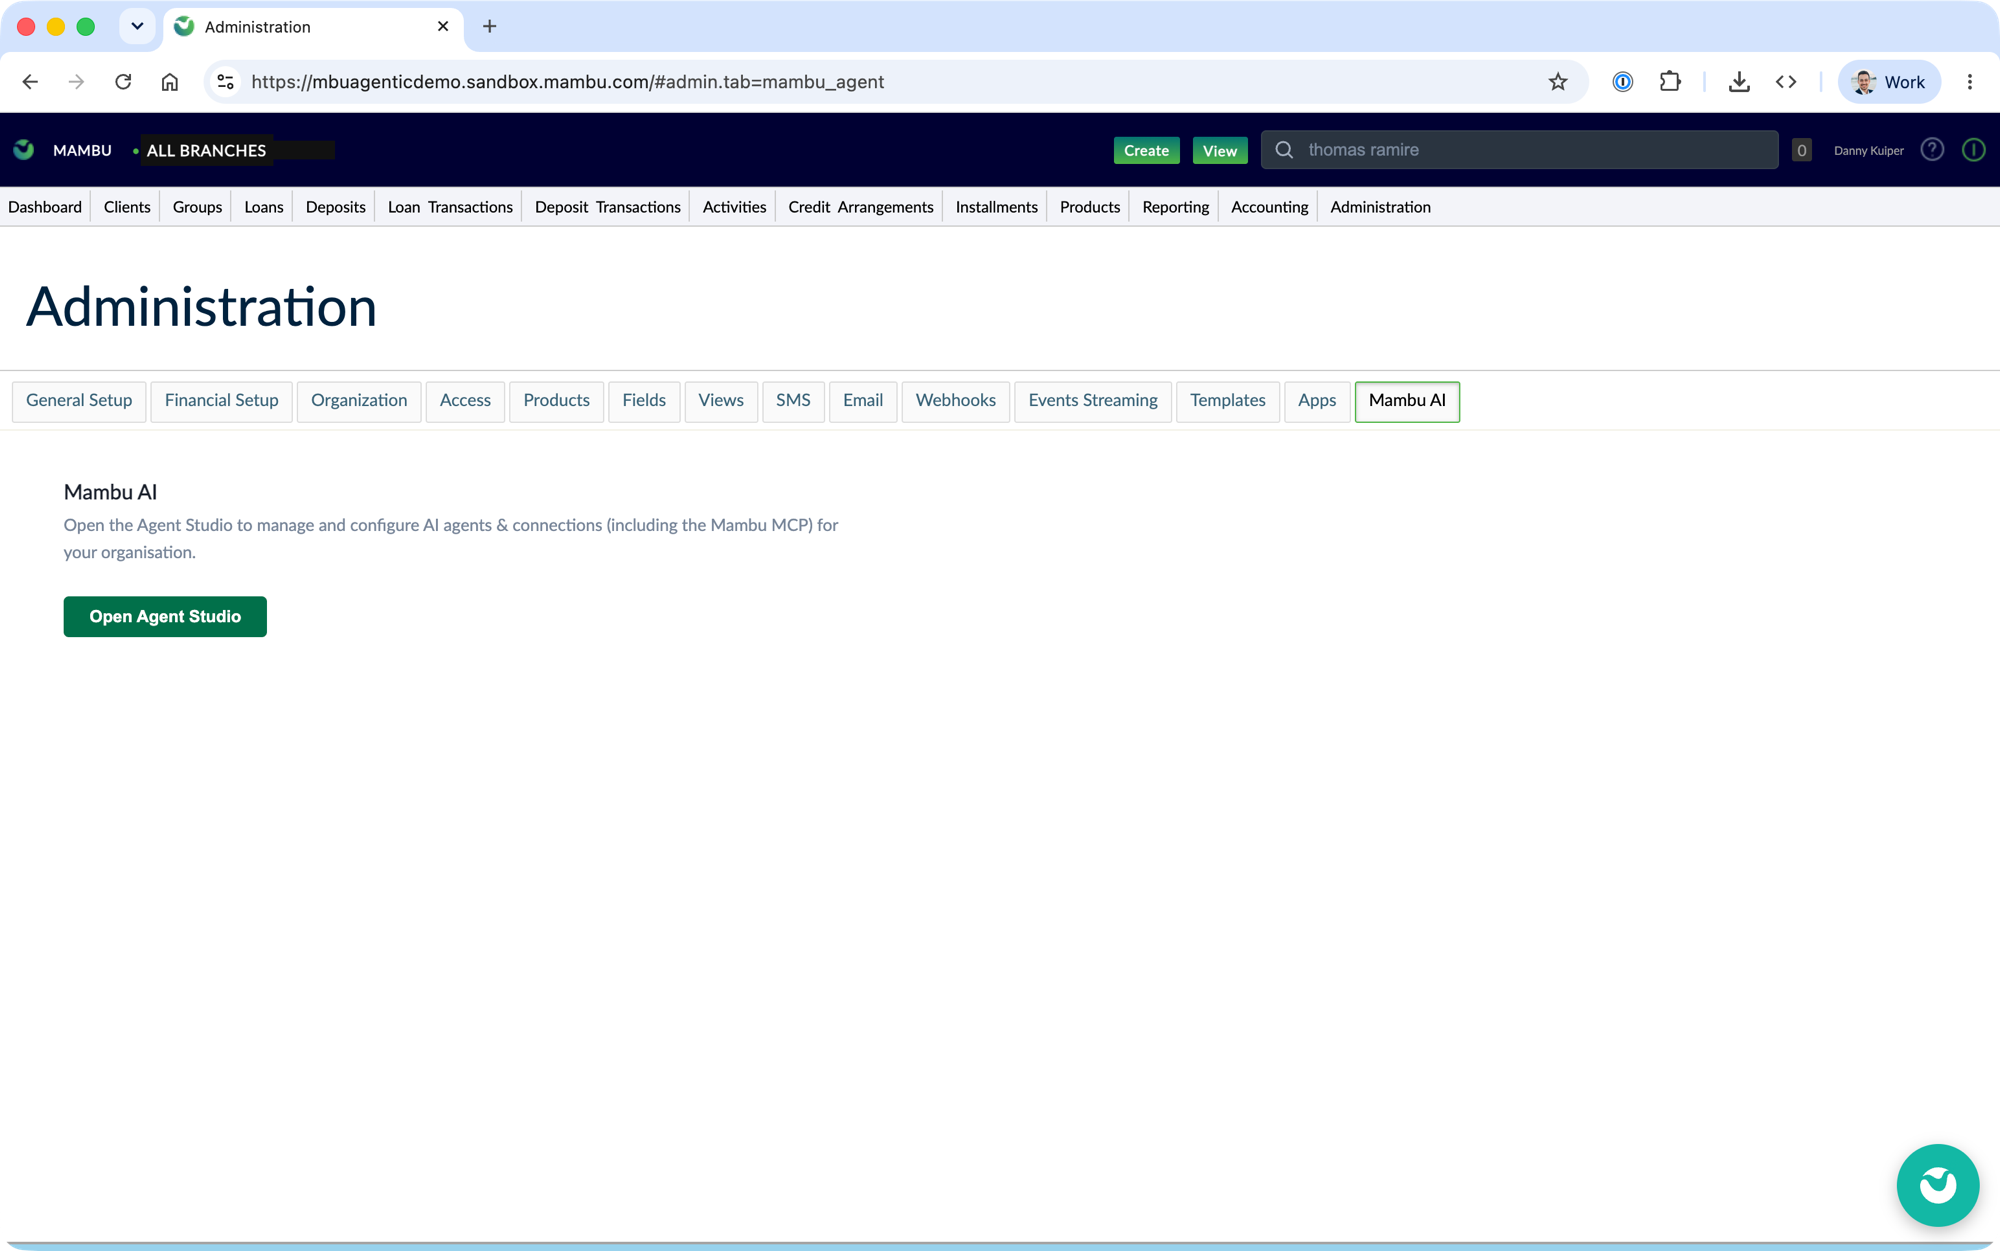Open the Groups menu

[197, 207]
